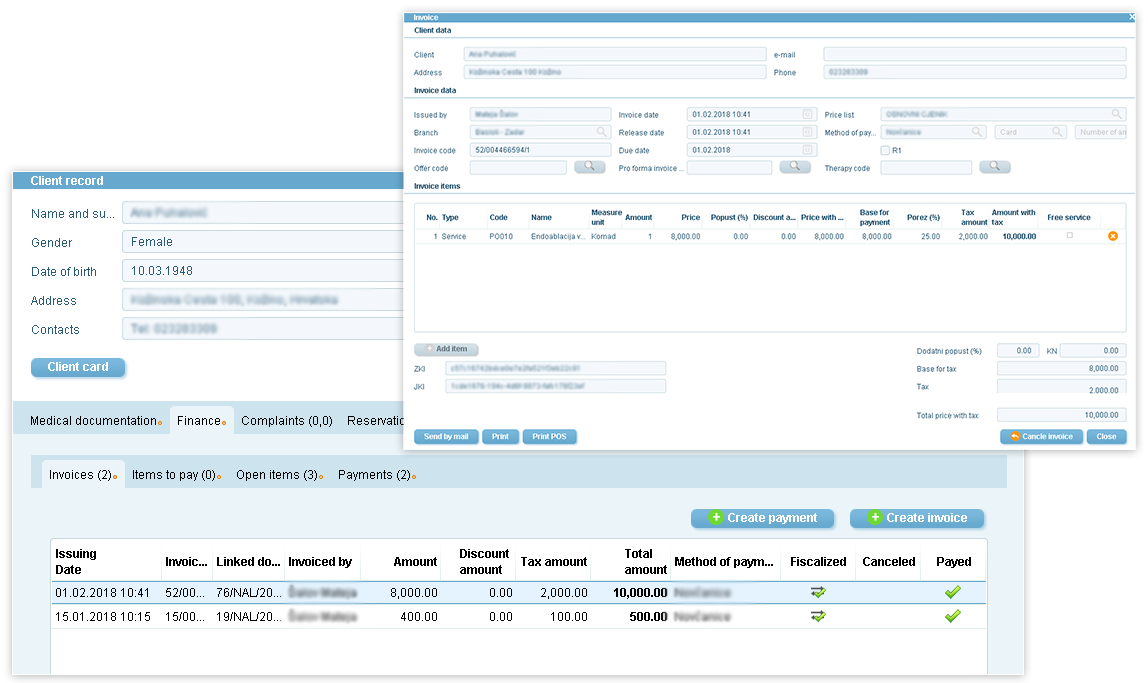Open the Due date calendar picker

pos(808,150)
